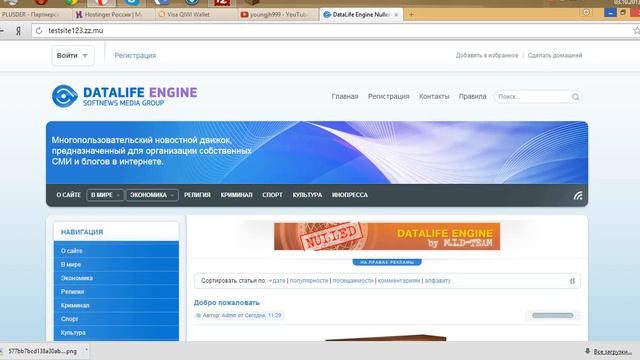Open the downloaded png file options arrow
The width and height of the screenshot is (640, 360).
click(86, 351)
